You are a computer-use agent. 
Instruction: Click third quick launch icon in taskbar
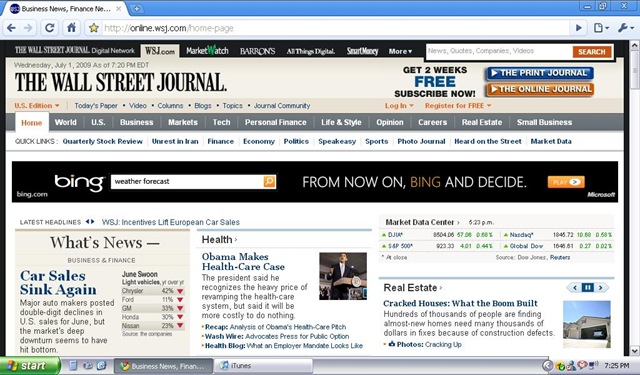(101, 366)
